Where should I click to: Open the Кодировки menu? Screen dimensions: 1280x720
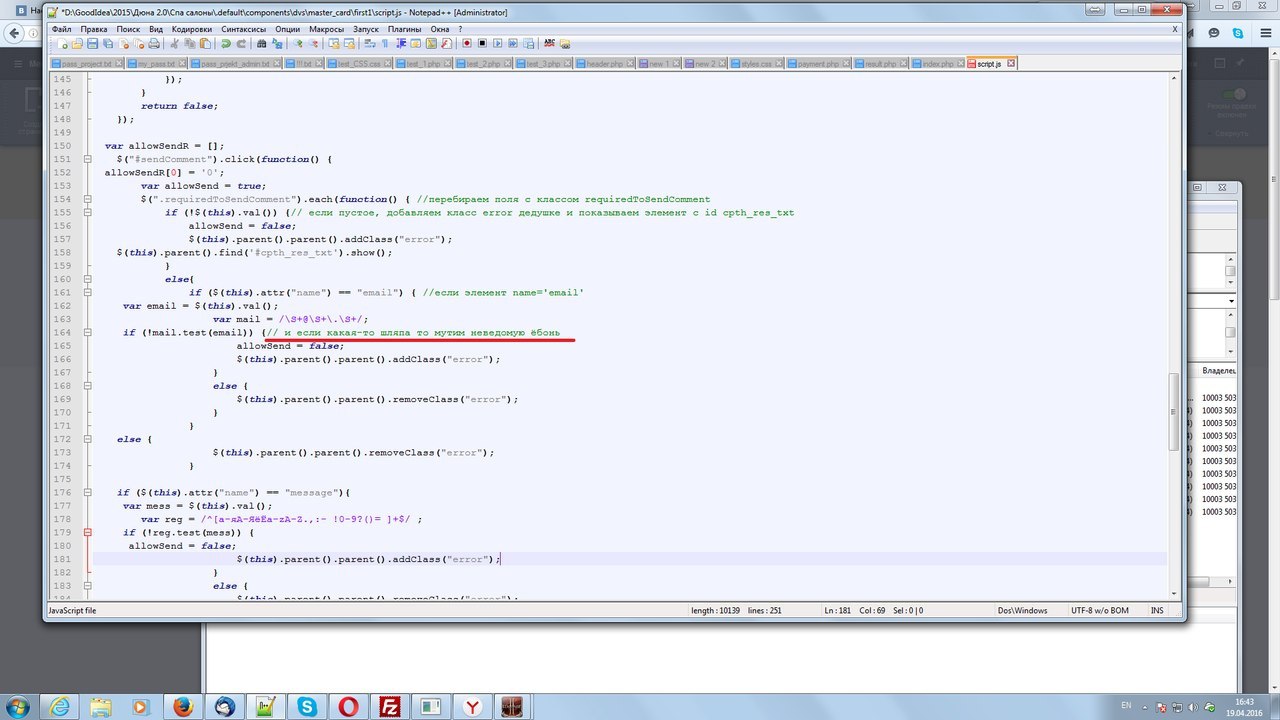click(191, 29)
